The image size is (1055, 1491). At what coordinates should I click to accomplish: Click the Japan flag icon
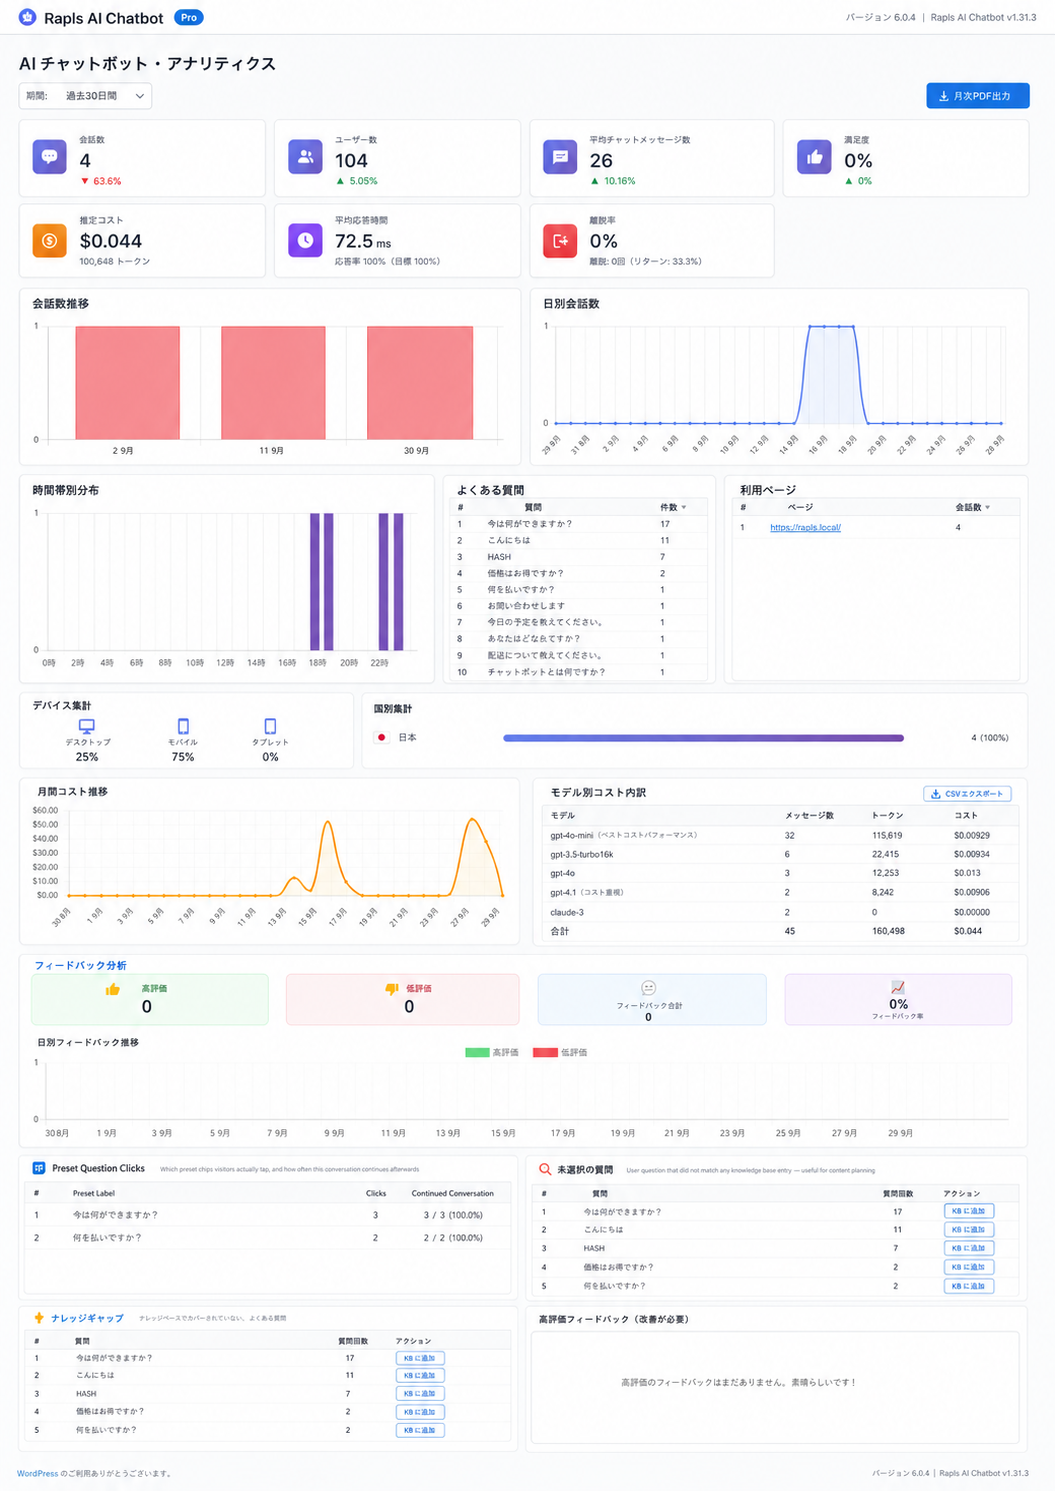point(381,738)
